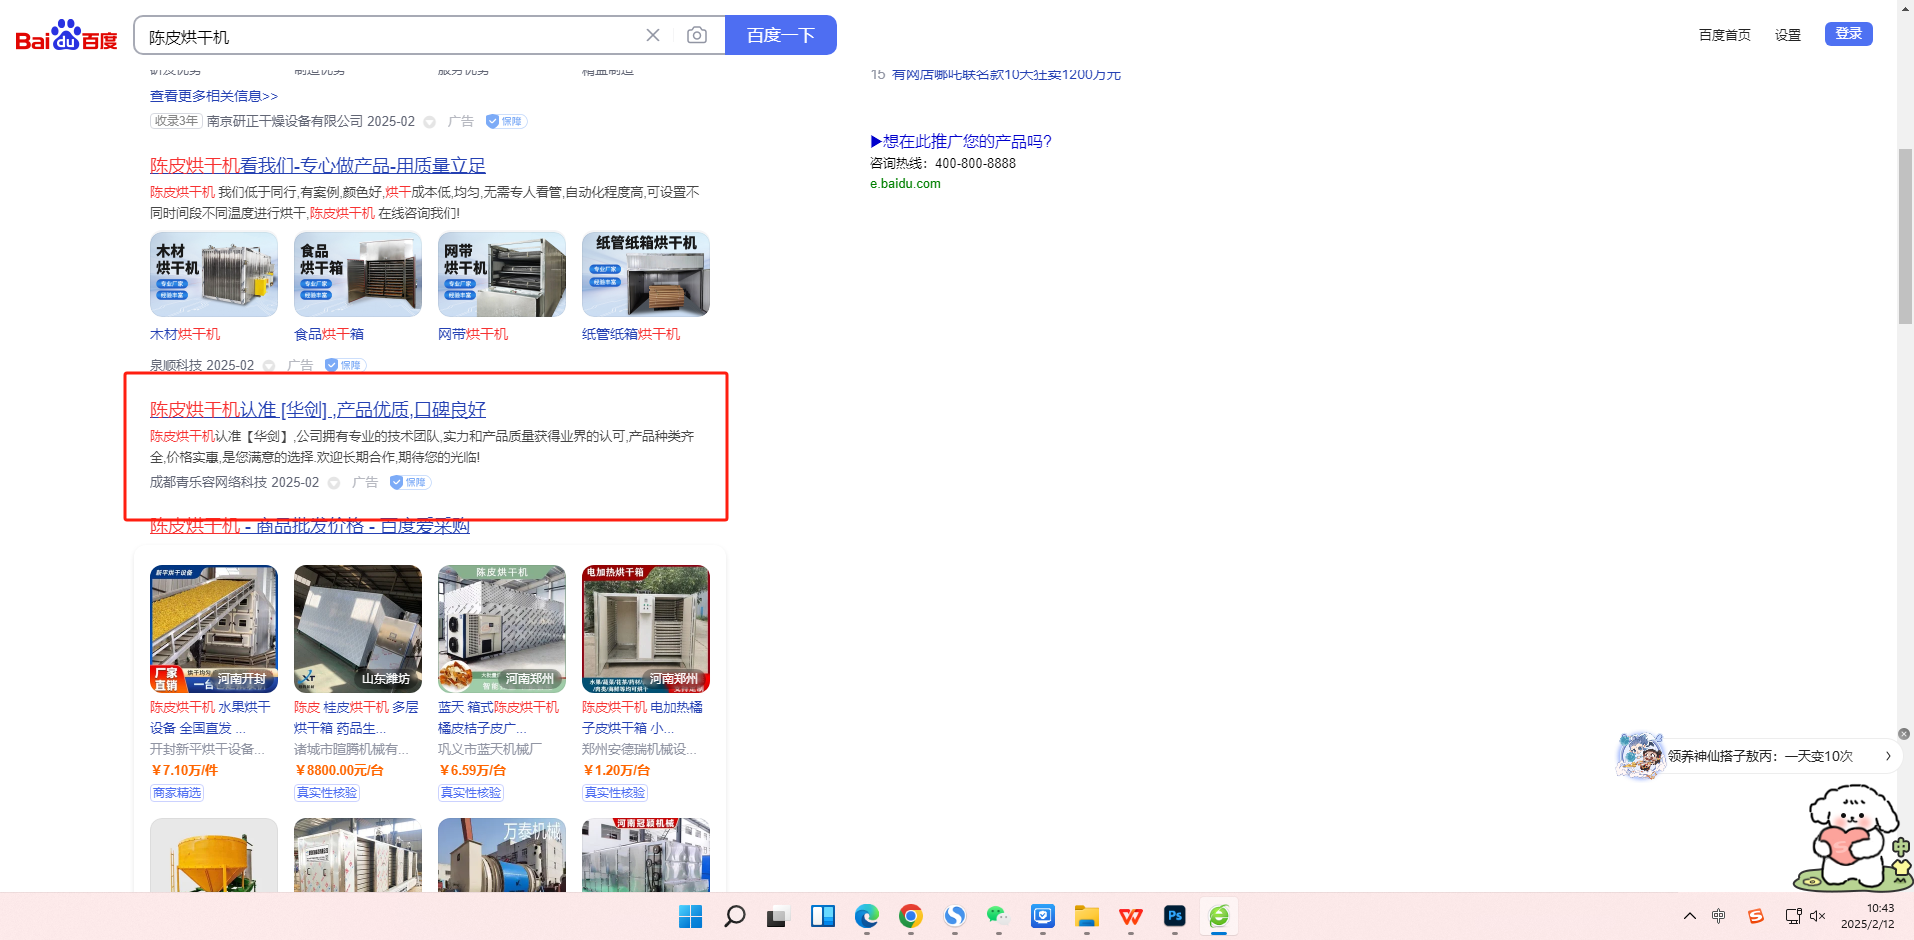Click the 保障 badge beside 成都青乐容网络科技

tap(410, 482)
